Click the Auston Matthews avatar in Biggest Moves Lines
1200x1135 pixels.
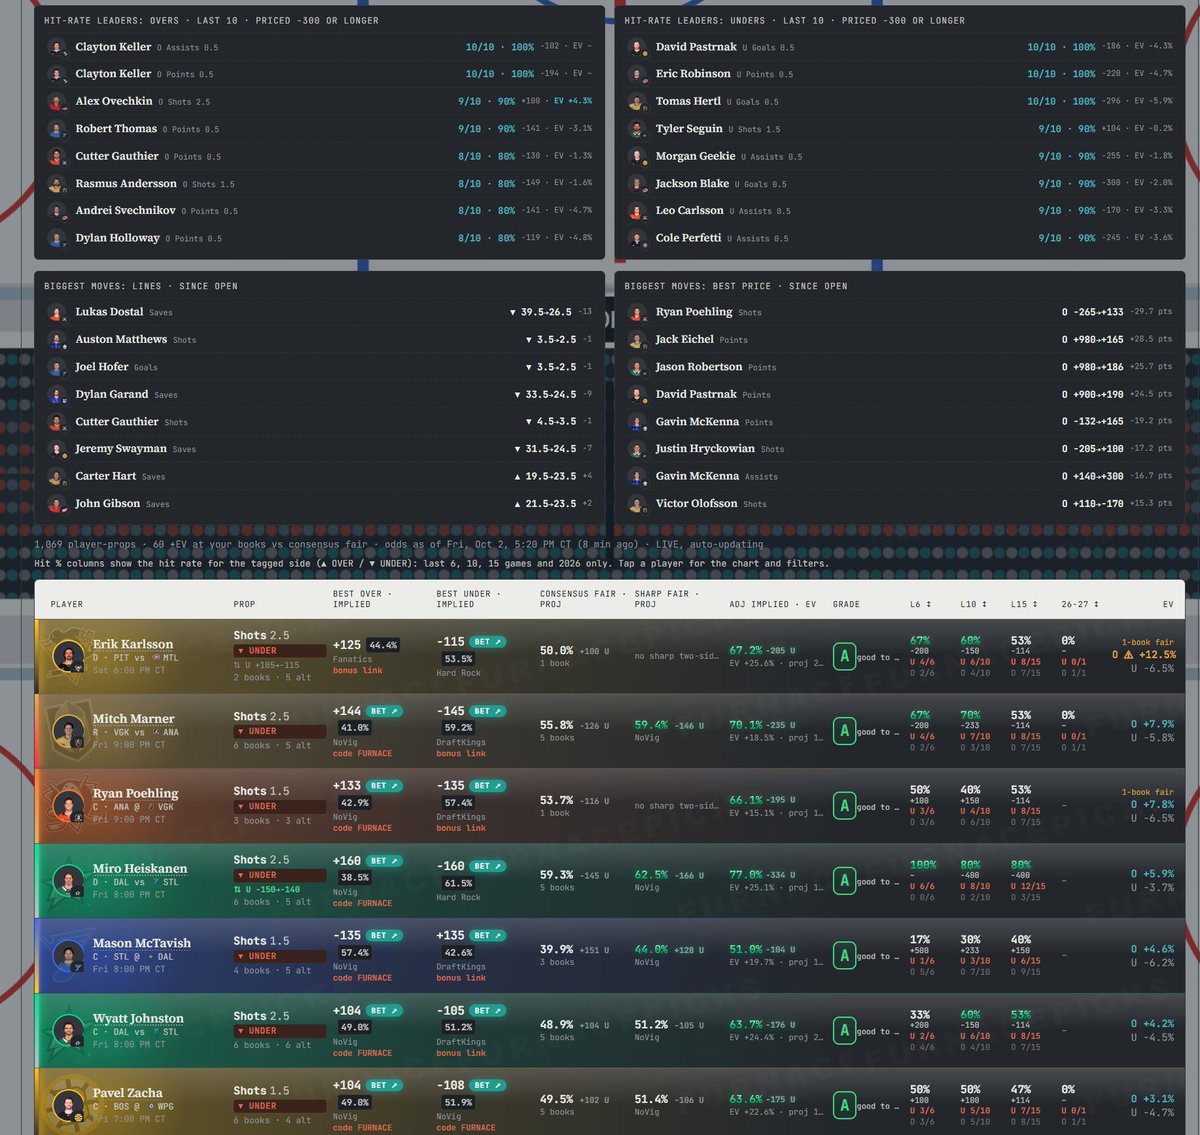coord(57,340)
